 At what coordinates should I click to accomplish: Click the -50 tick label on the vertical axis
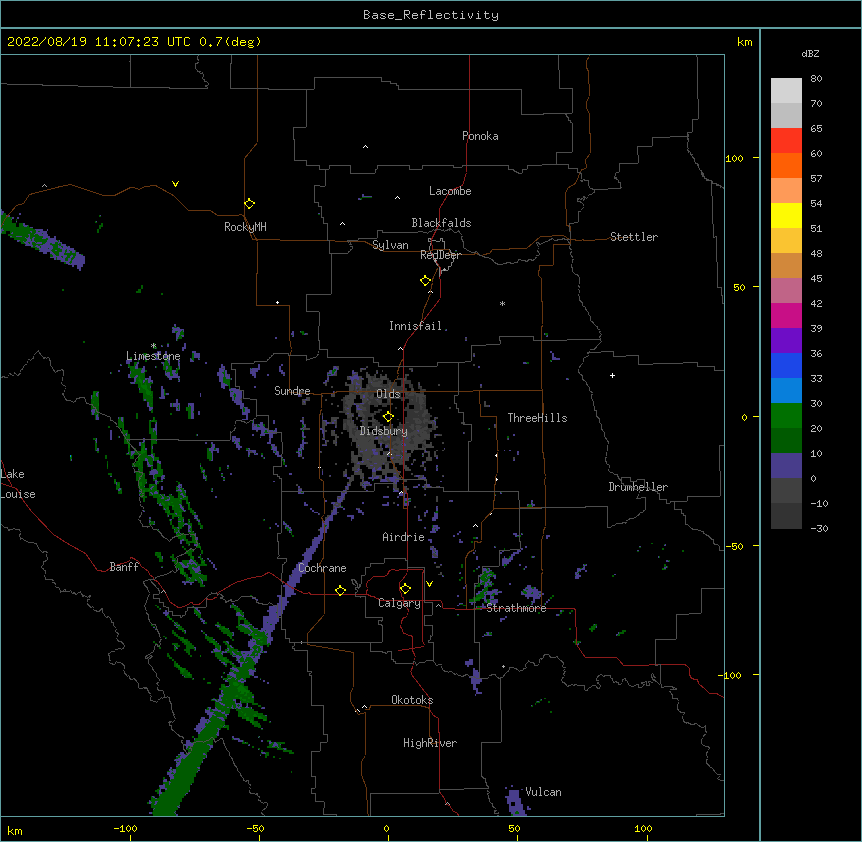coord(734,546)
